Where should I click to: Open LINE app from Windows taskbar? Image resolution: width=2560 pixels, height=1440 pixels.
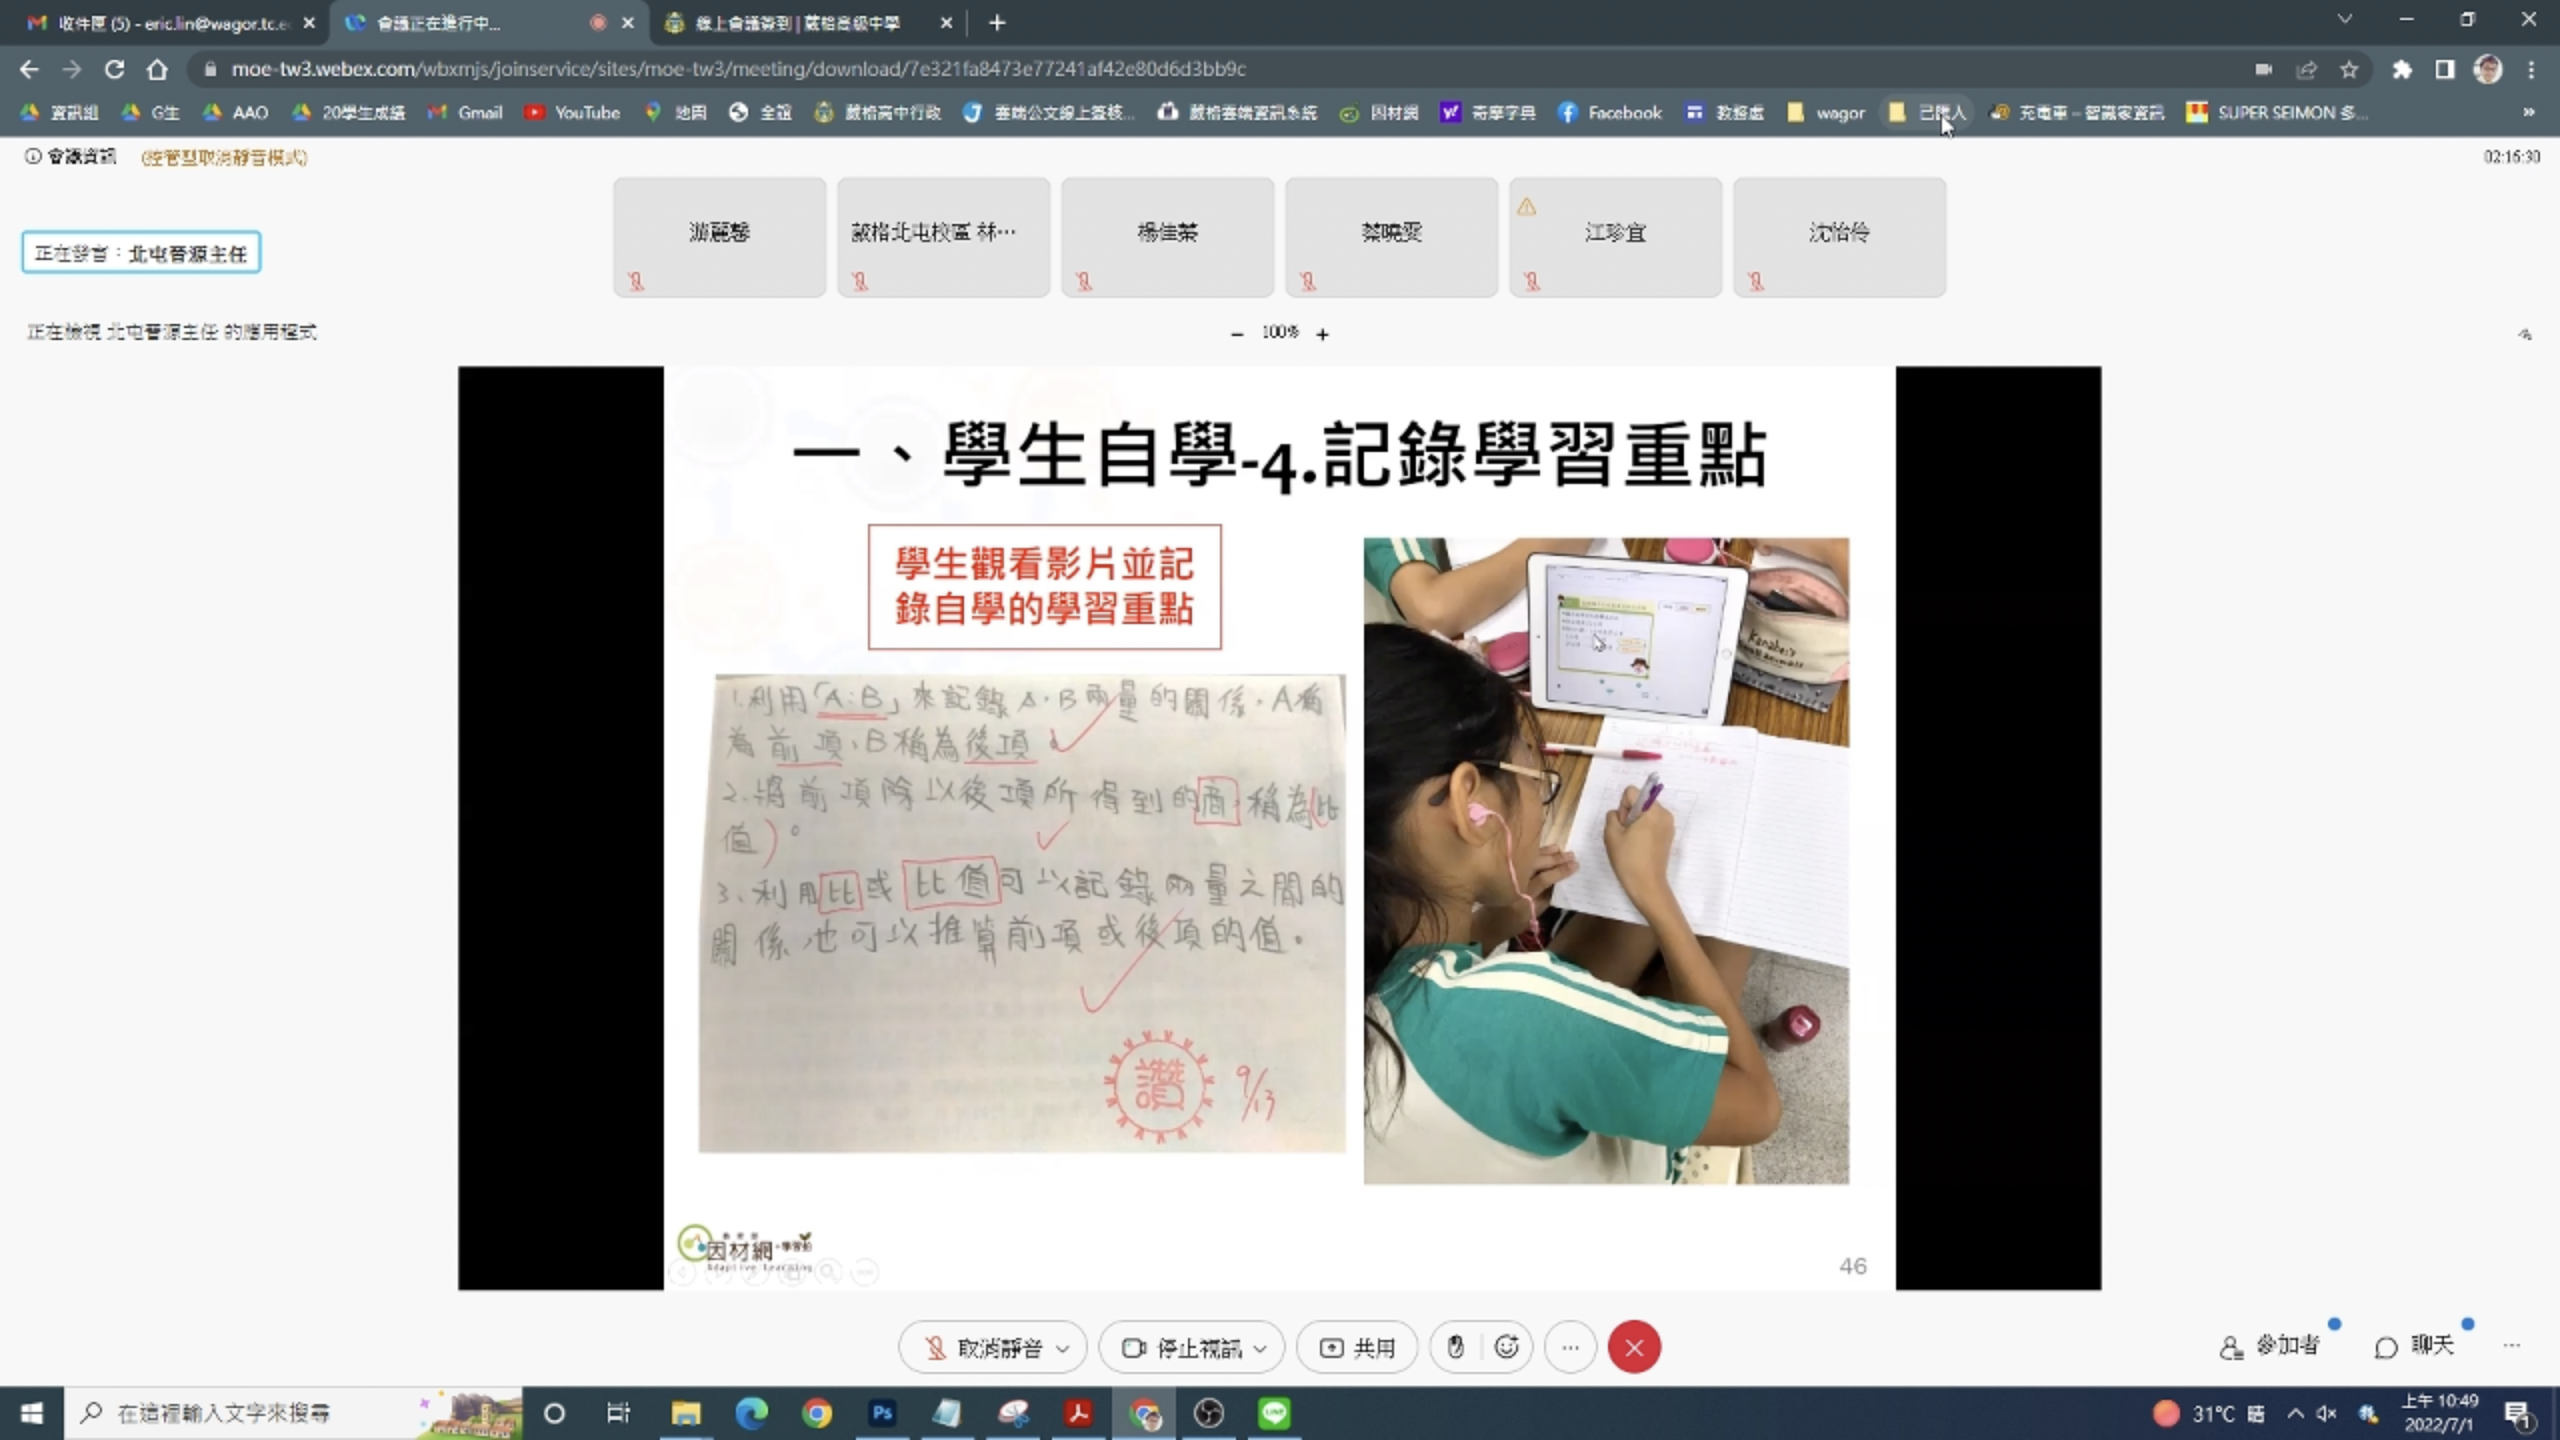(1273, 1413)
